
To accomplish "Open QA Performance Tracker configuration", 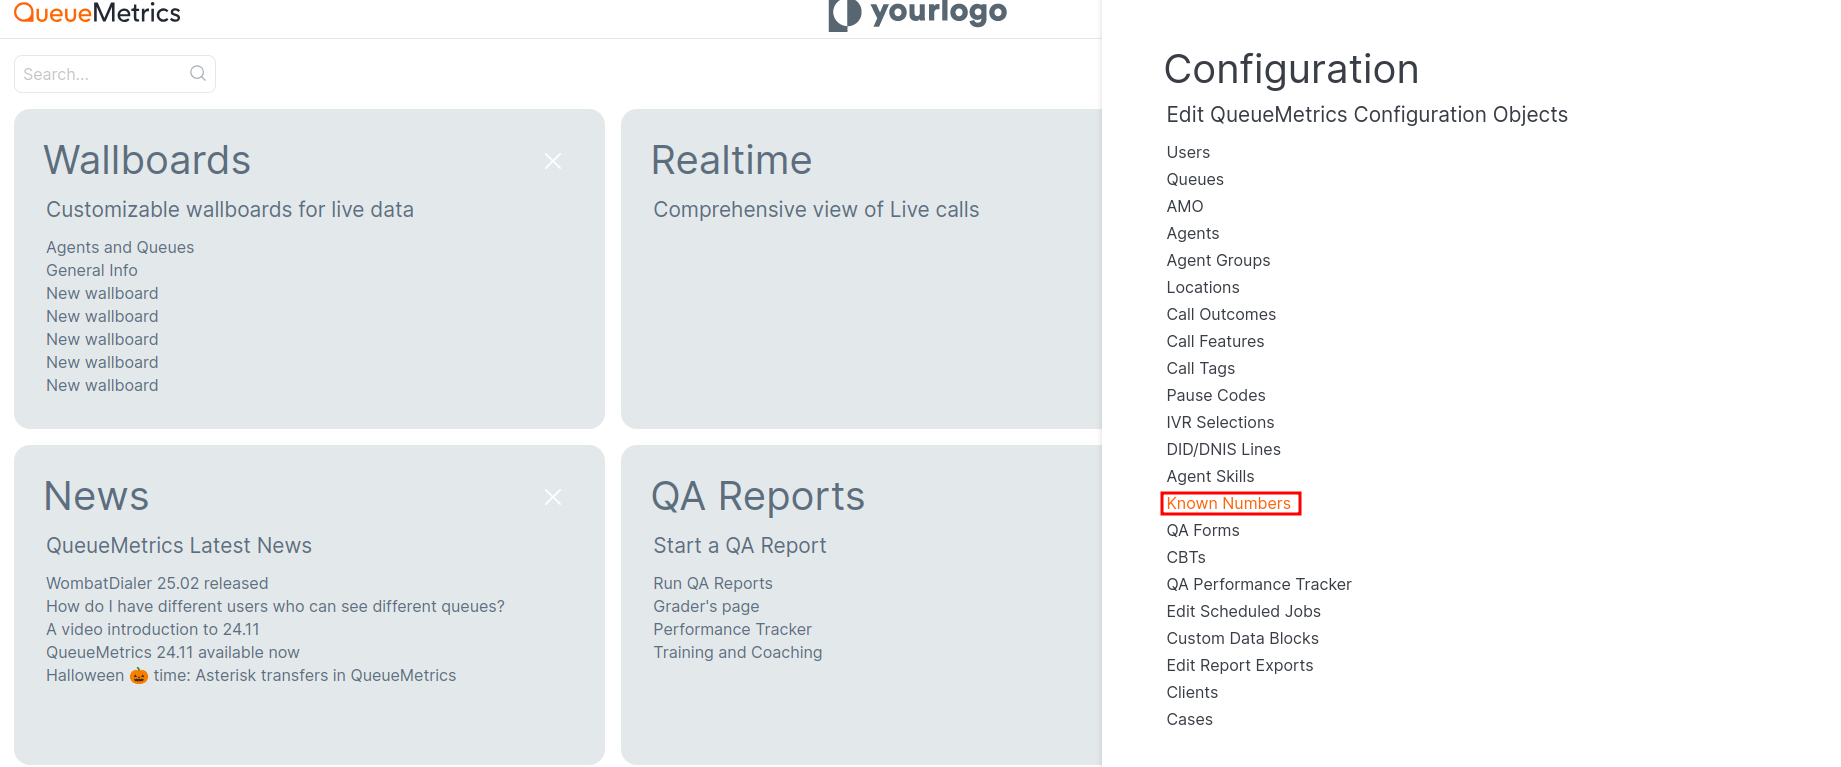I will 1259,584.
